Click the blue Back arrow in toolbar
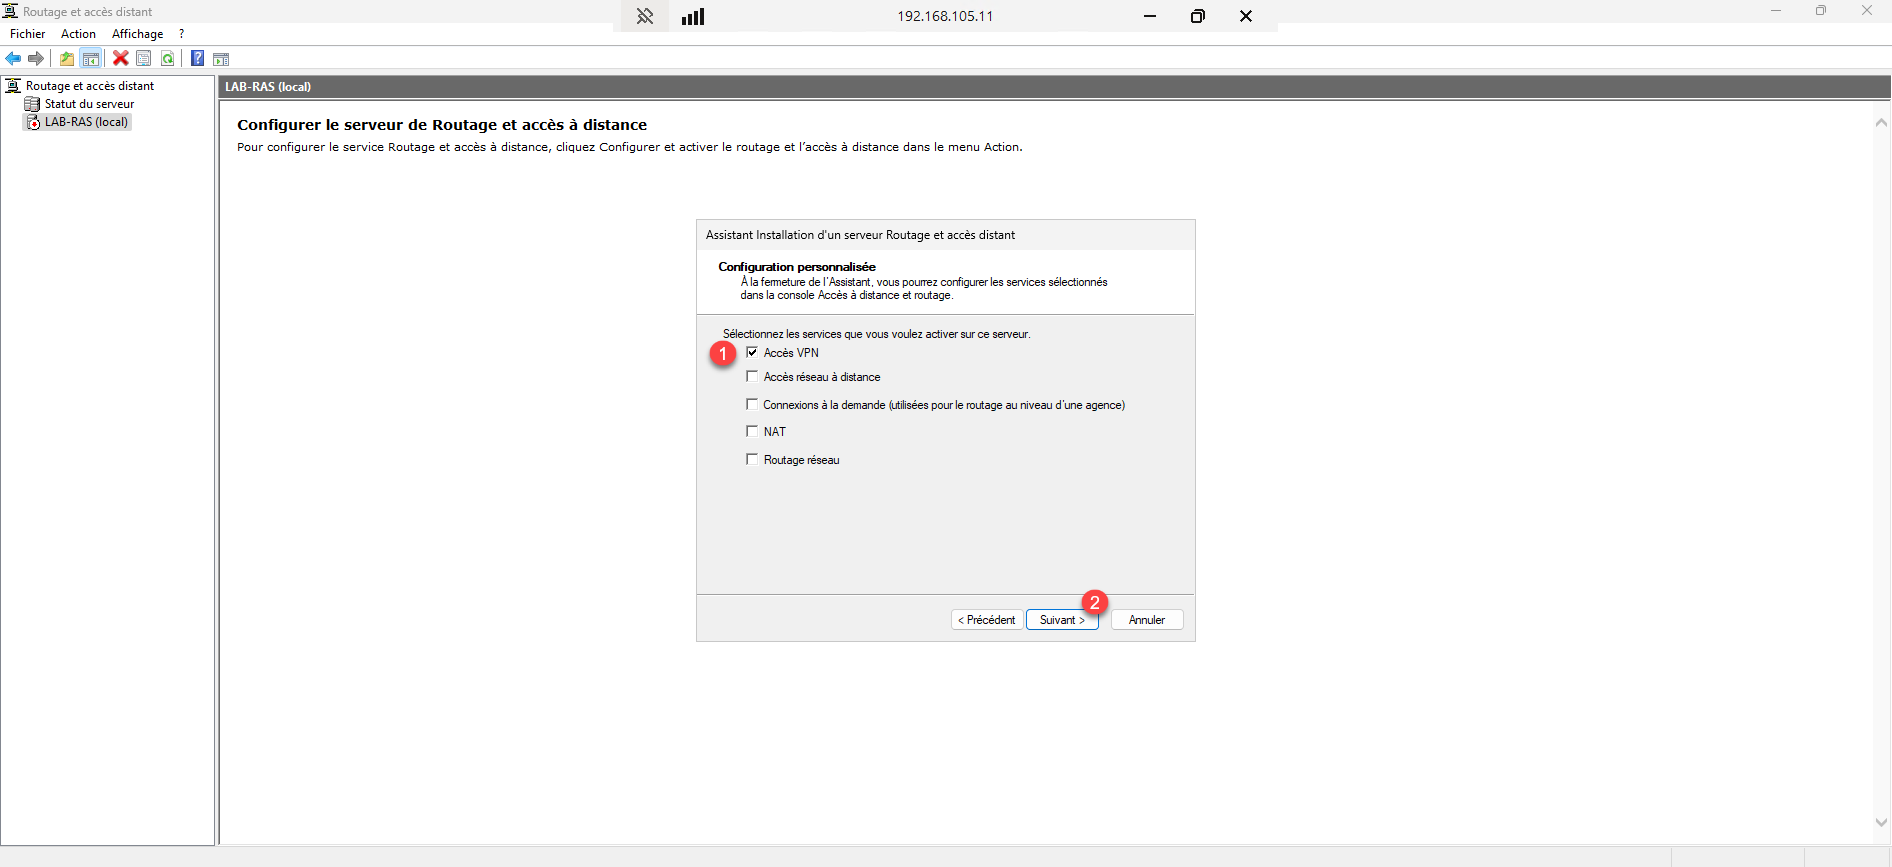 13,59
